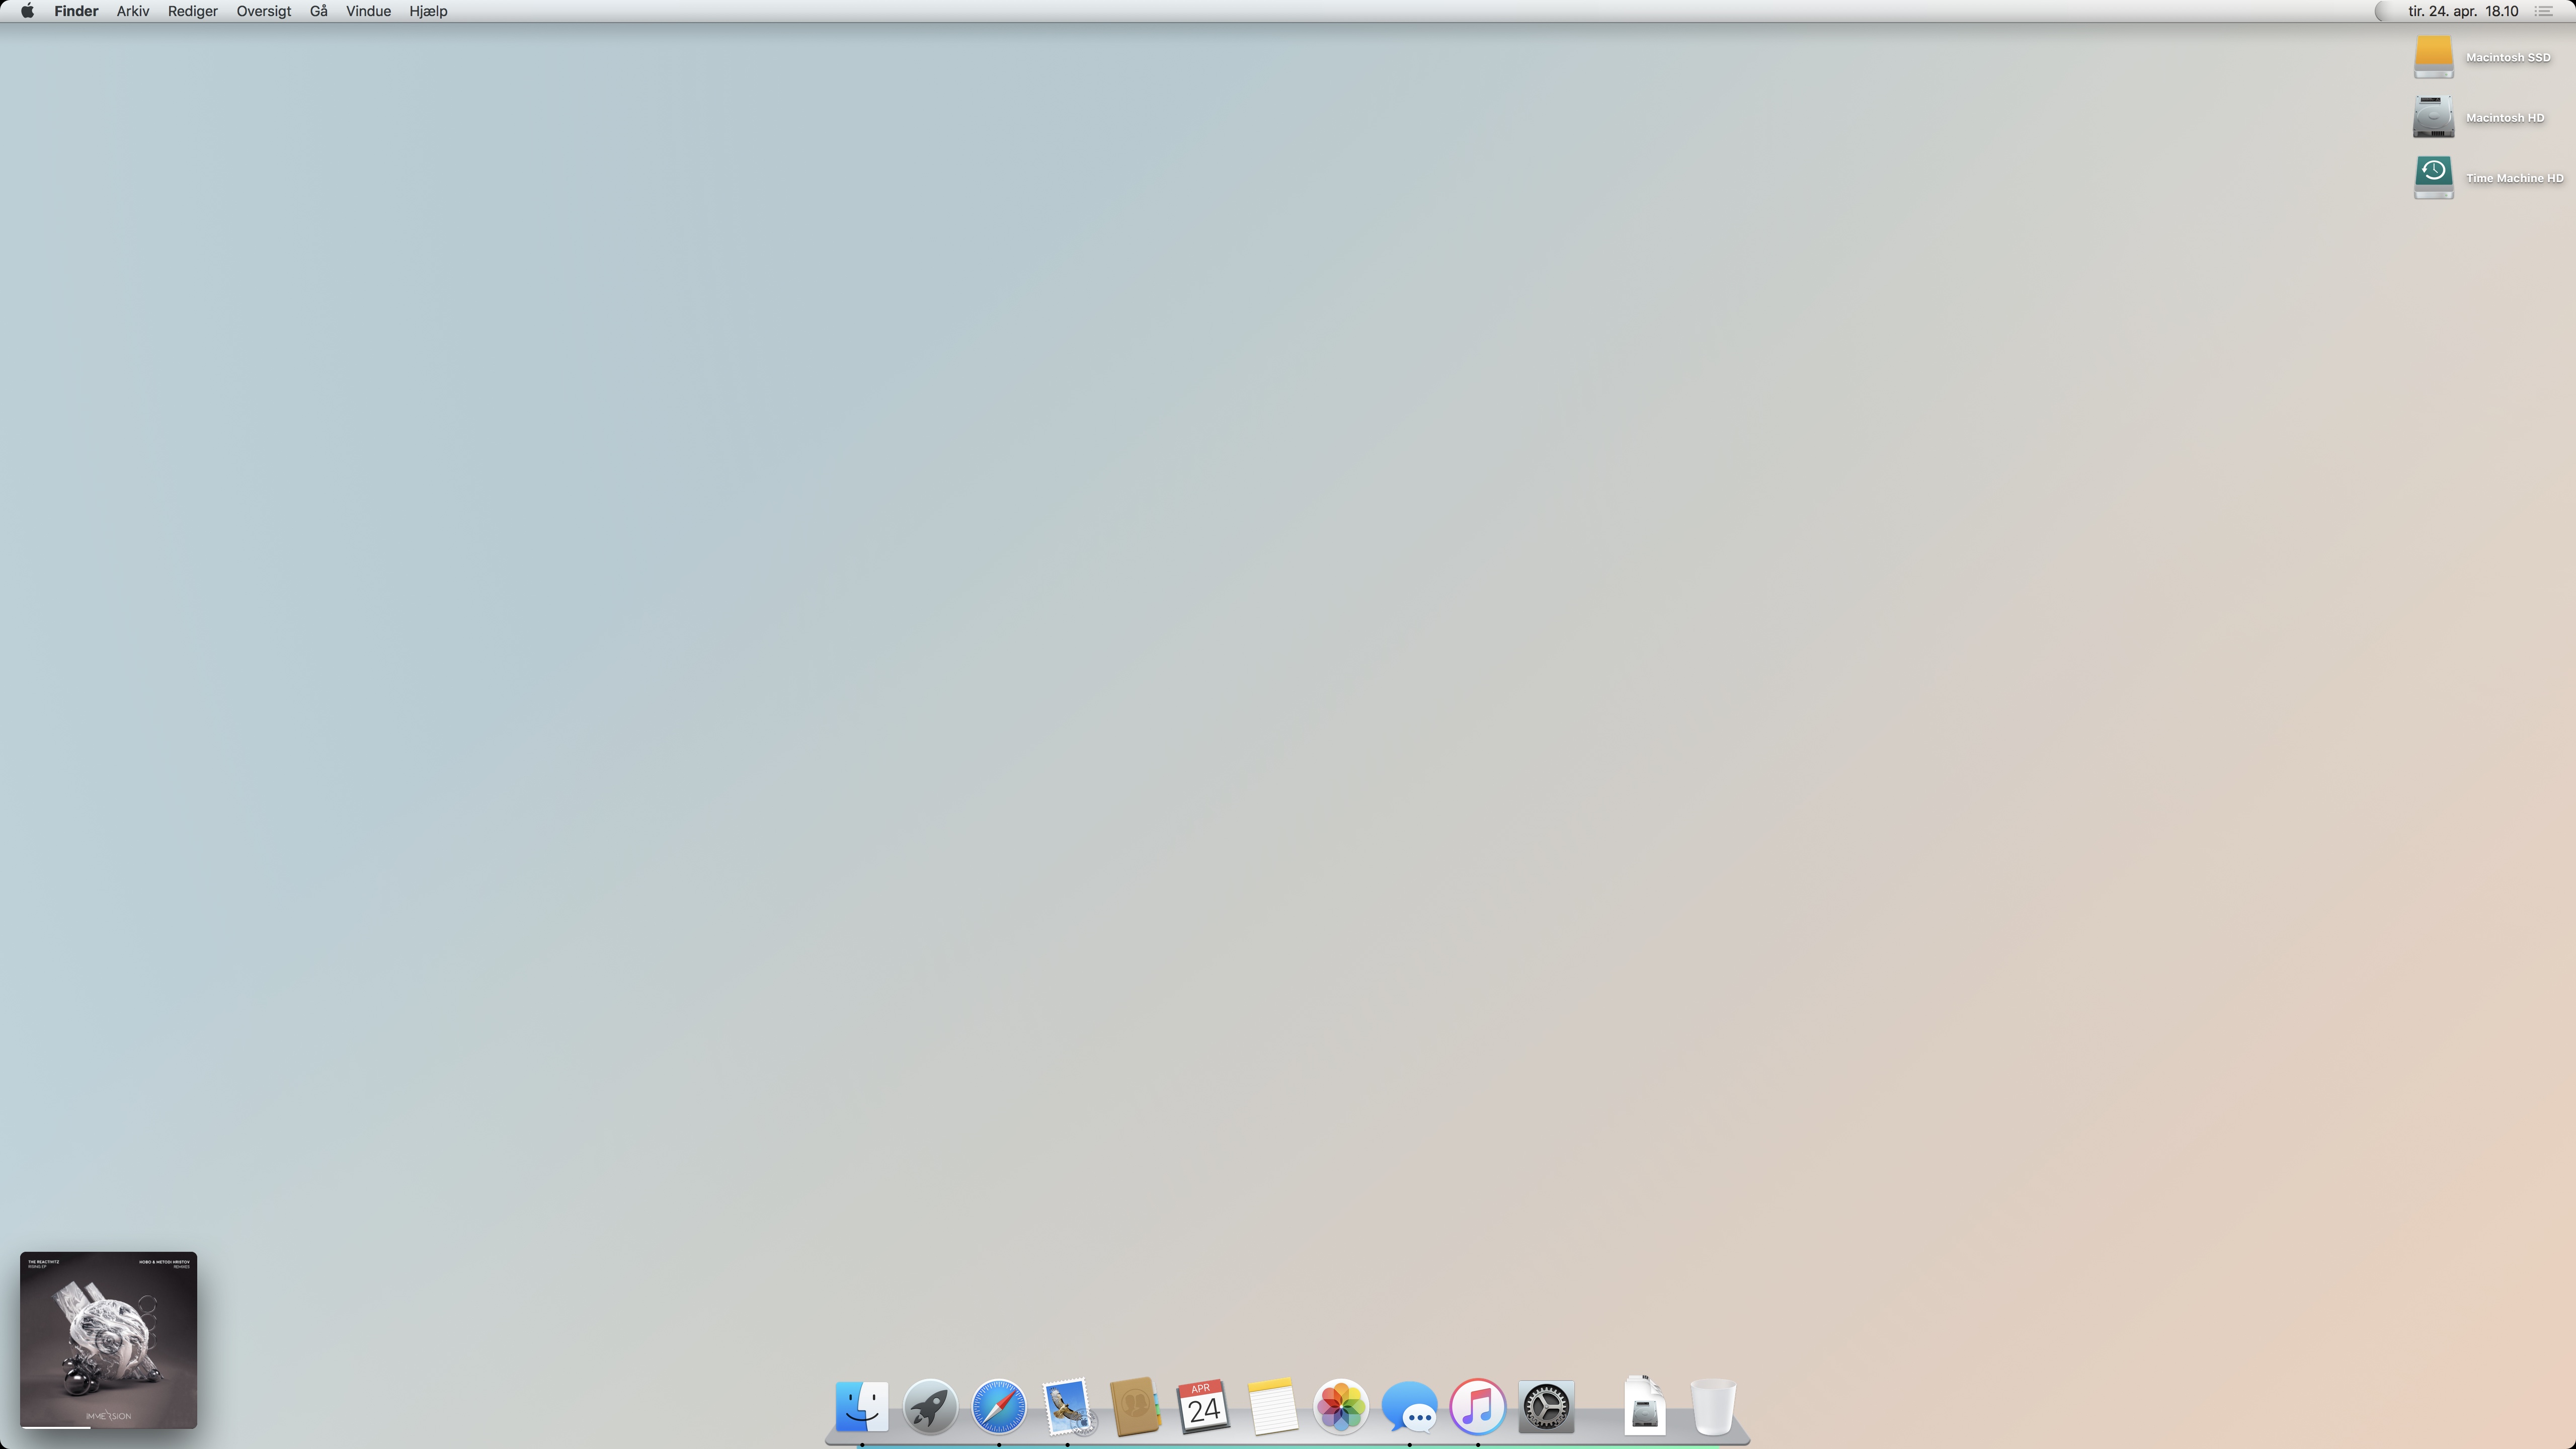
Task: Open the Hjælp menu
Action: (428, 11)
